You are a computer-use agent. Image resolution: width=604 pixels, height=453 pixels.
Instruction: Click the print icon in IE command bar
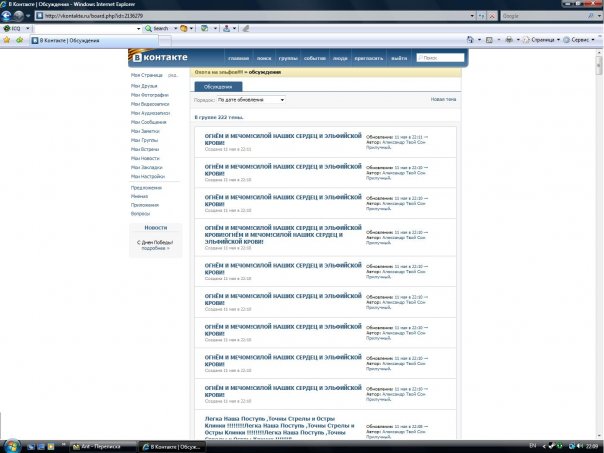[511, 40]
